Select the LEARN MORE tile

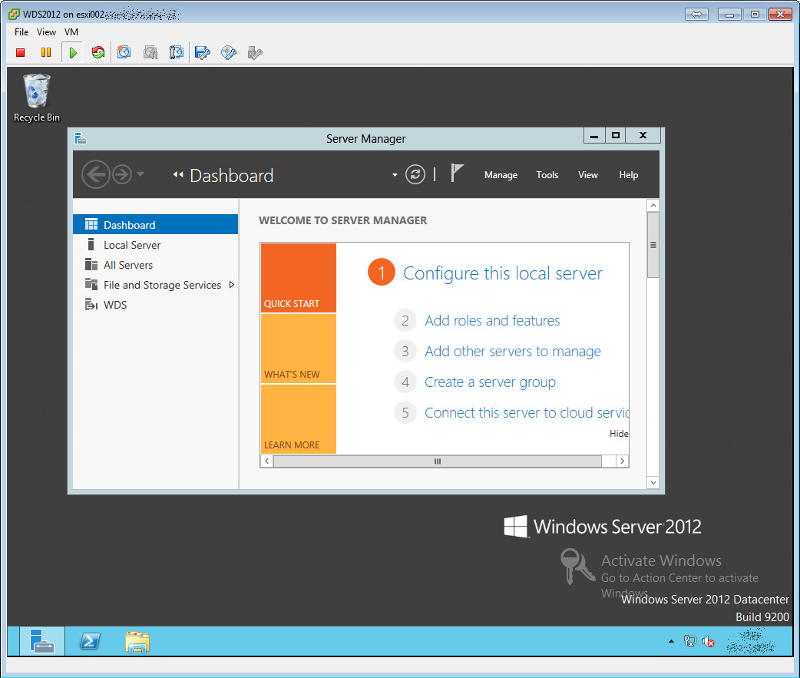pos(298,419)
